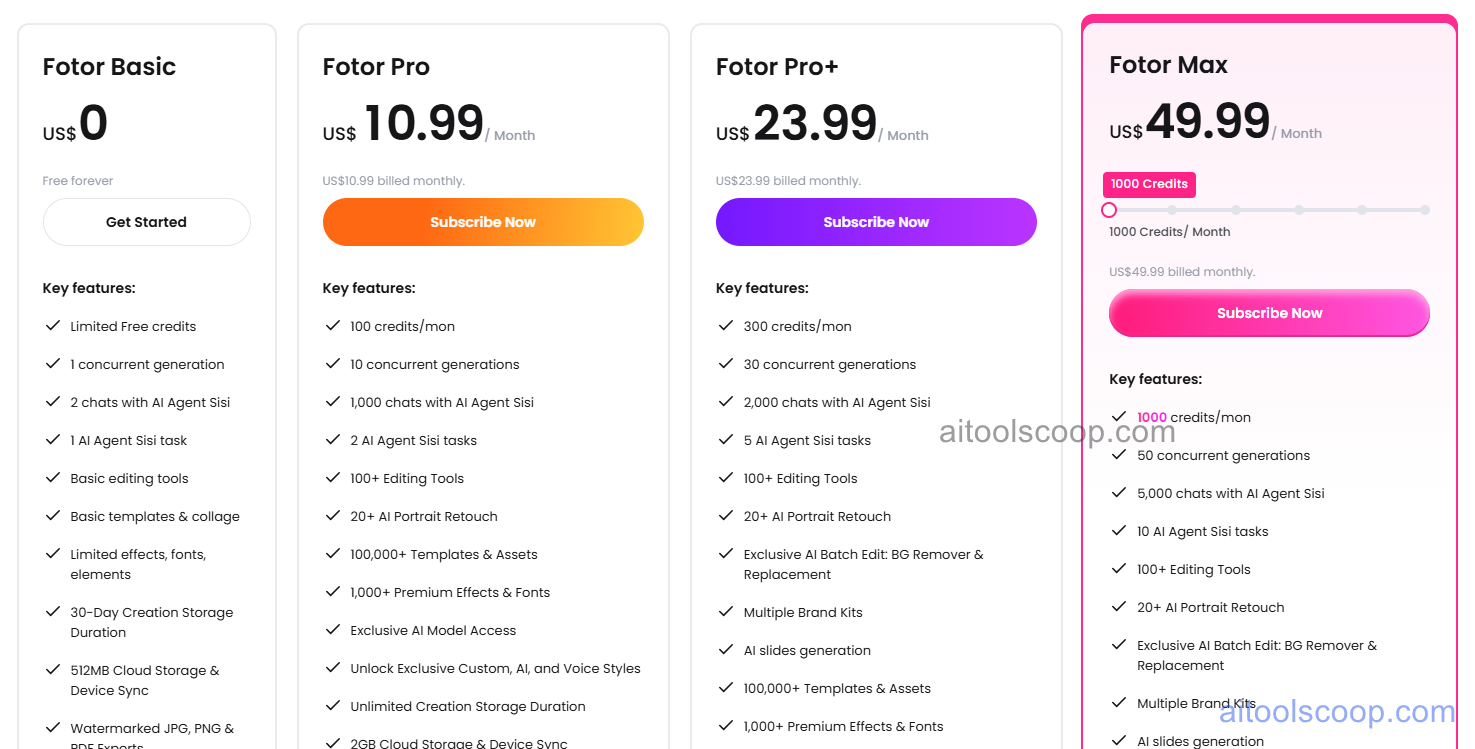Click the checkmark next to "50 concurrent generations"

tap(1120, 455)
